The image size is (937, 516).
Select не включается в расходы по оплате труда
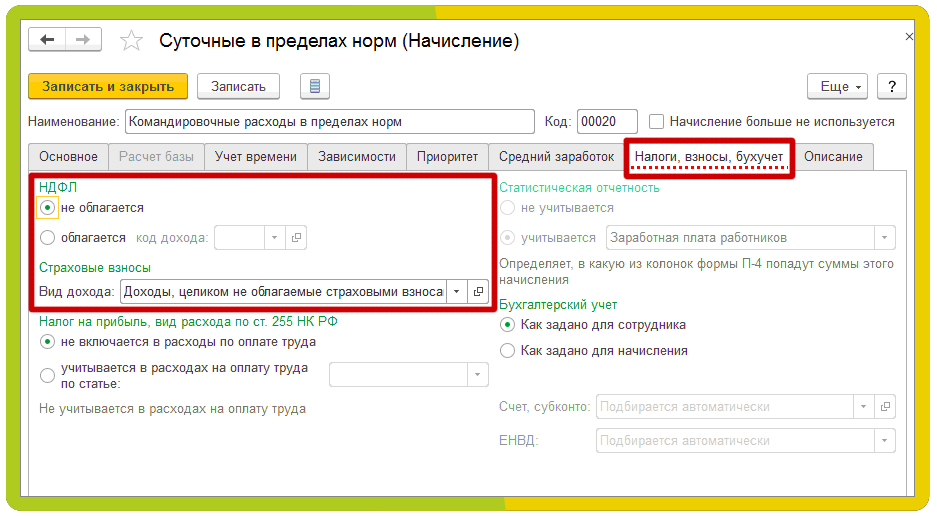pos(47,342)
